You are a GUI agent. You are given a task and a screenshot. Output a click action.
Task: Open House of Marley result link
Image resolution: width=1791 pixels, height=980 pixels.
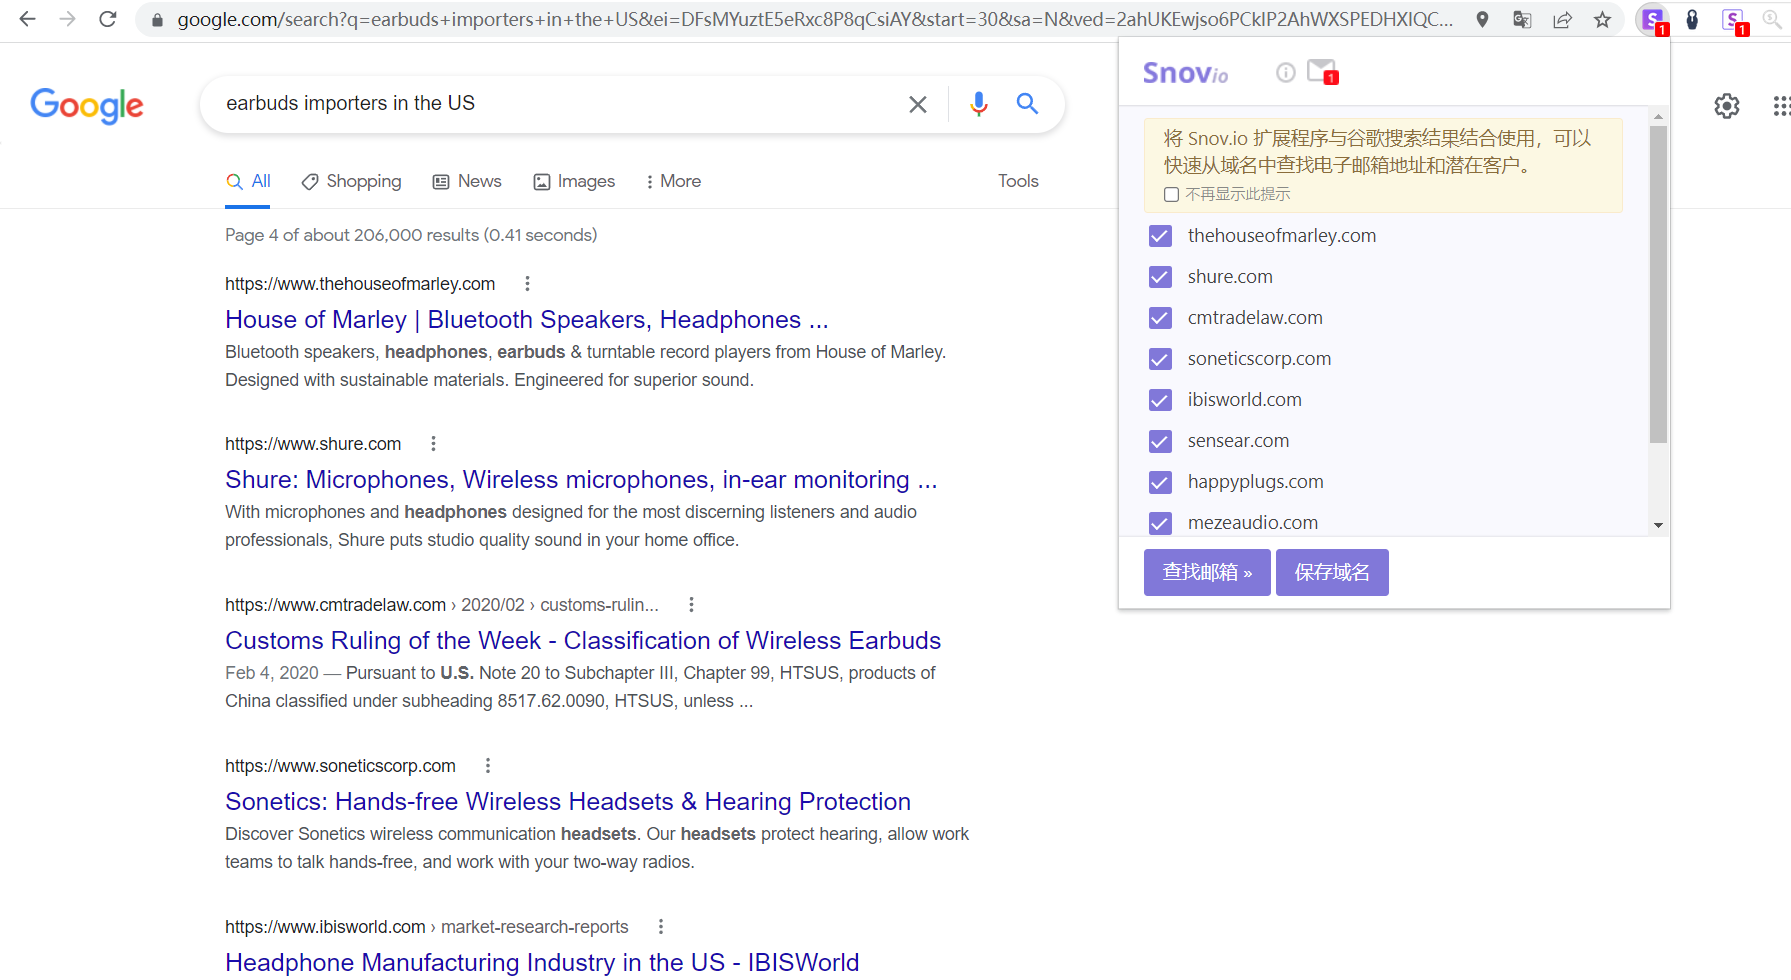[x=527, y=320]
